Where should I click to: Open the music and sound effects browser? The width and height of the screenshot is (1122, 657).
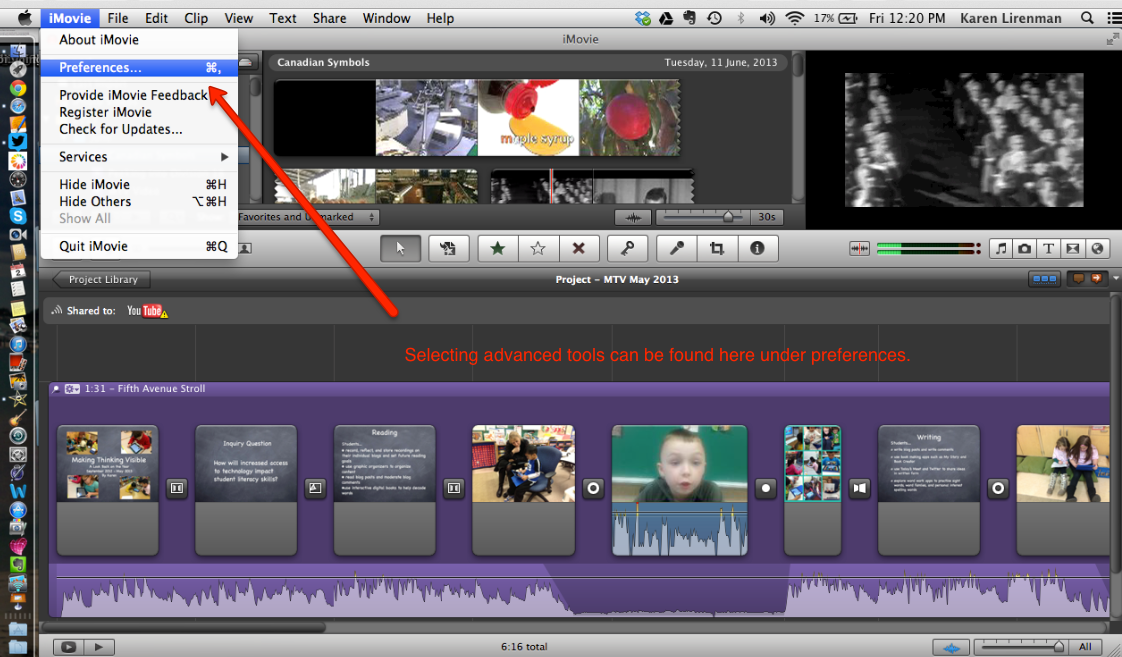point(1001,248)
